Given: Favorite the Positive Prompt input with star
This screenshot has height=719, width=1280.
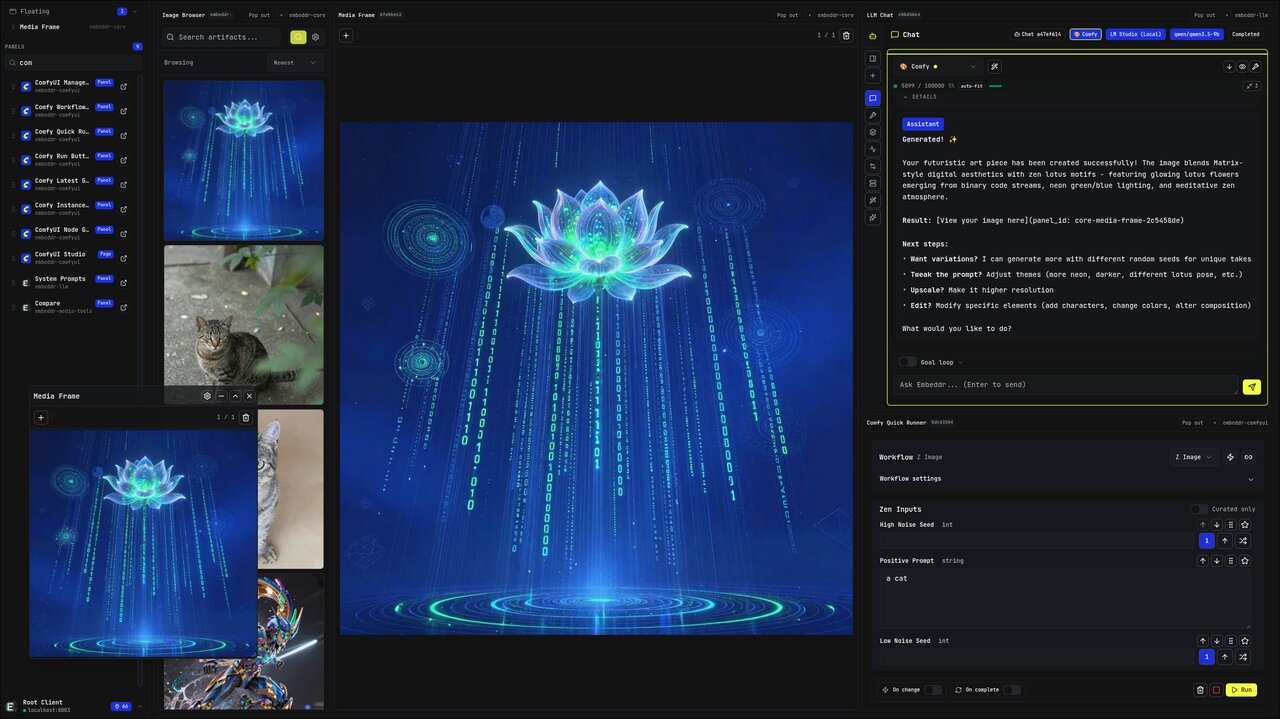Looking at the screenshot, I should 1245,561.
